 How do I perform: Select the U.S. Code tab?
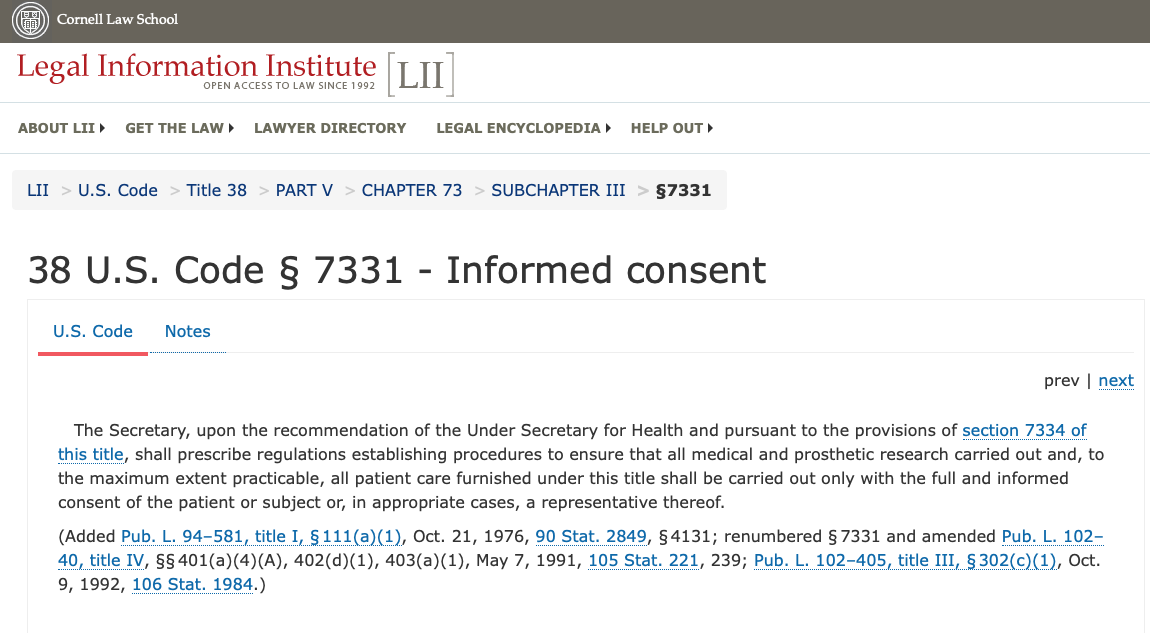93,332
